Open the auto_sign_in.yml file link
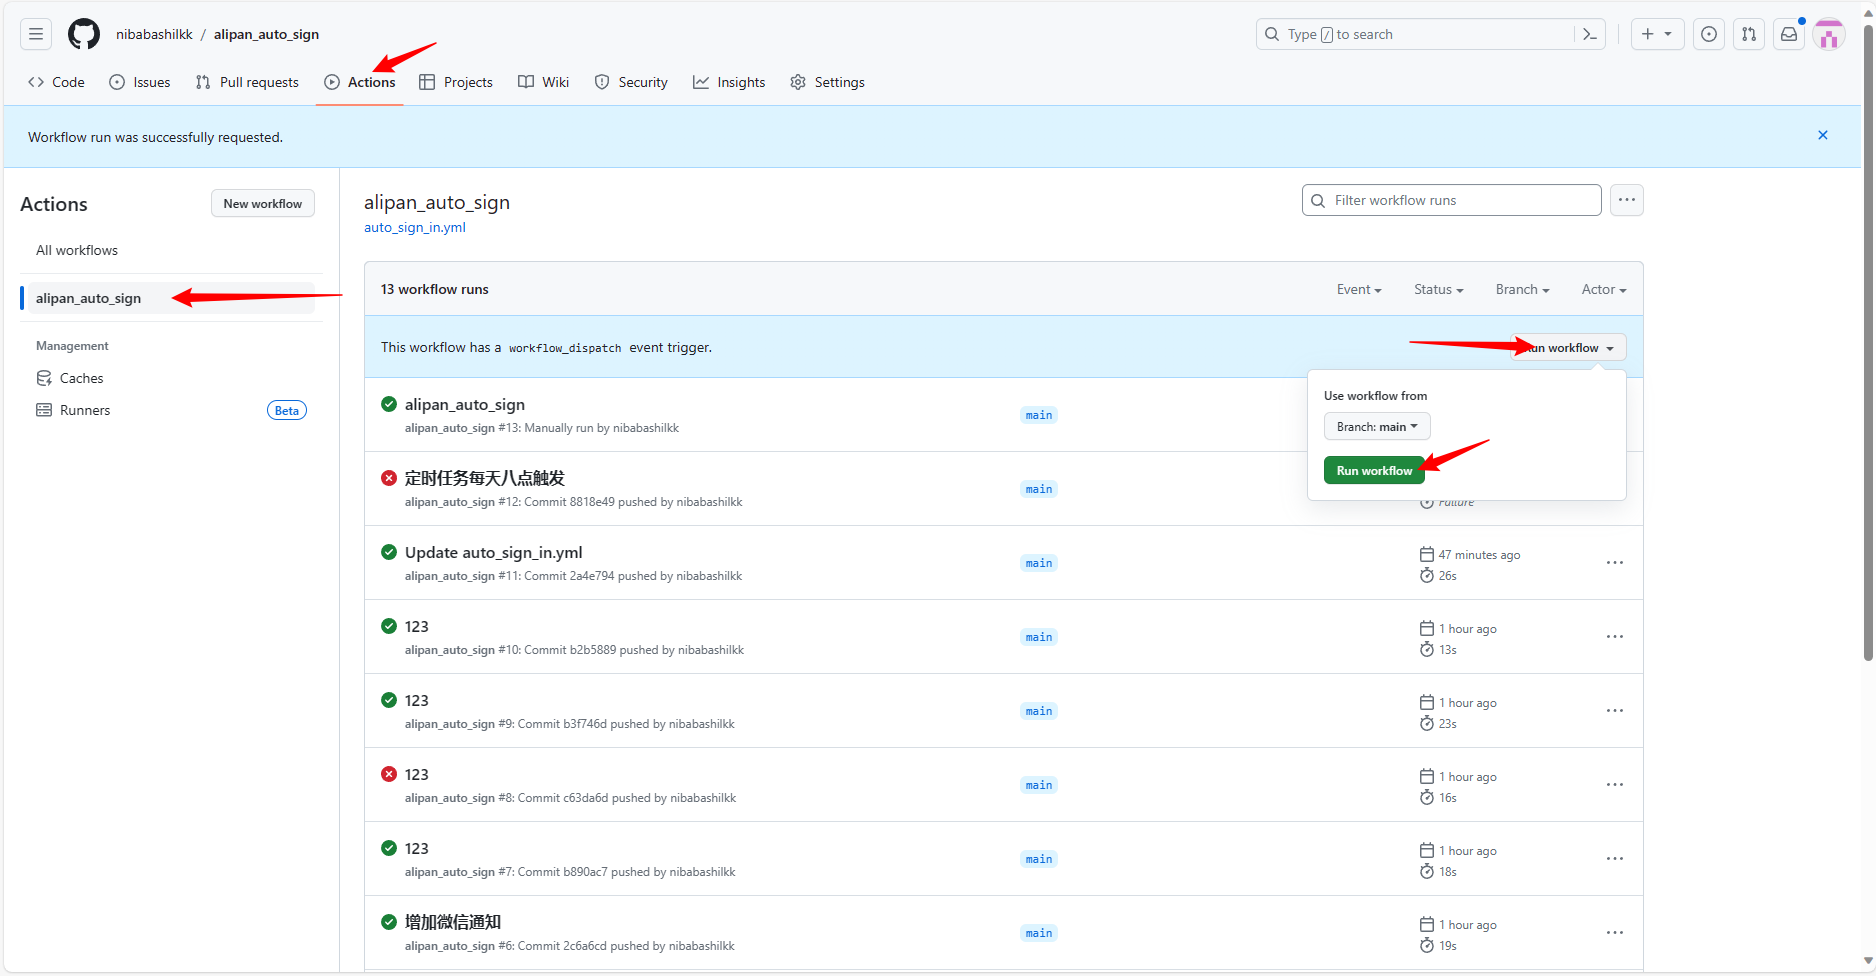Viewport: 1876px width, 976px height. point(415,228)
